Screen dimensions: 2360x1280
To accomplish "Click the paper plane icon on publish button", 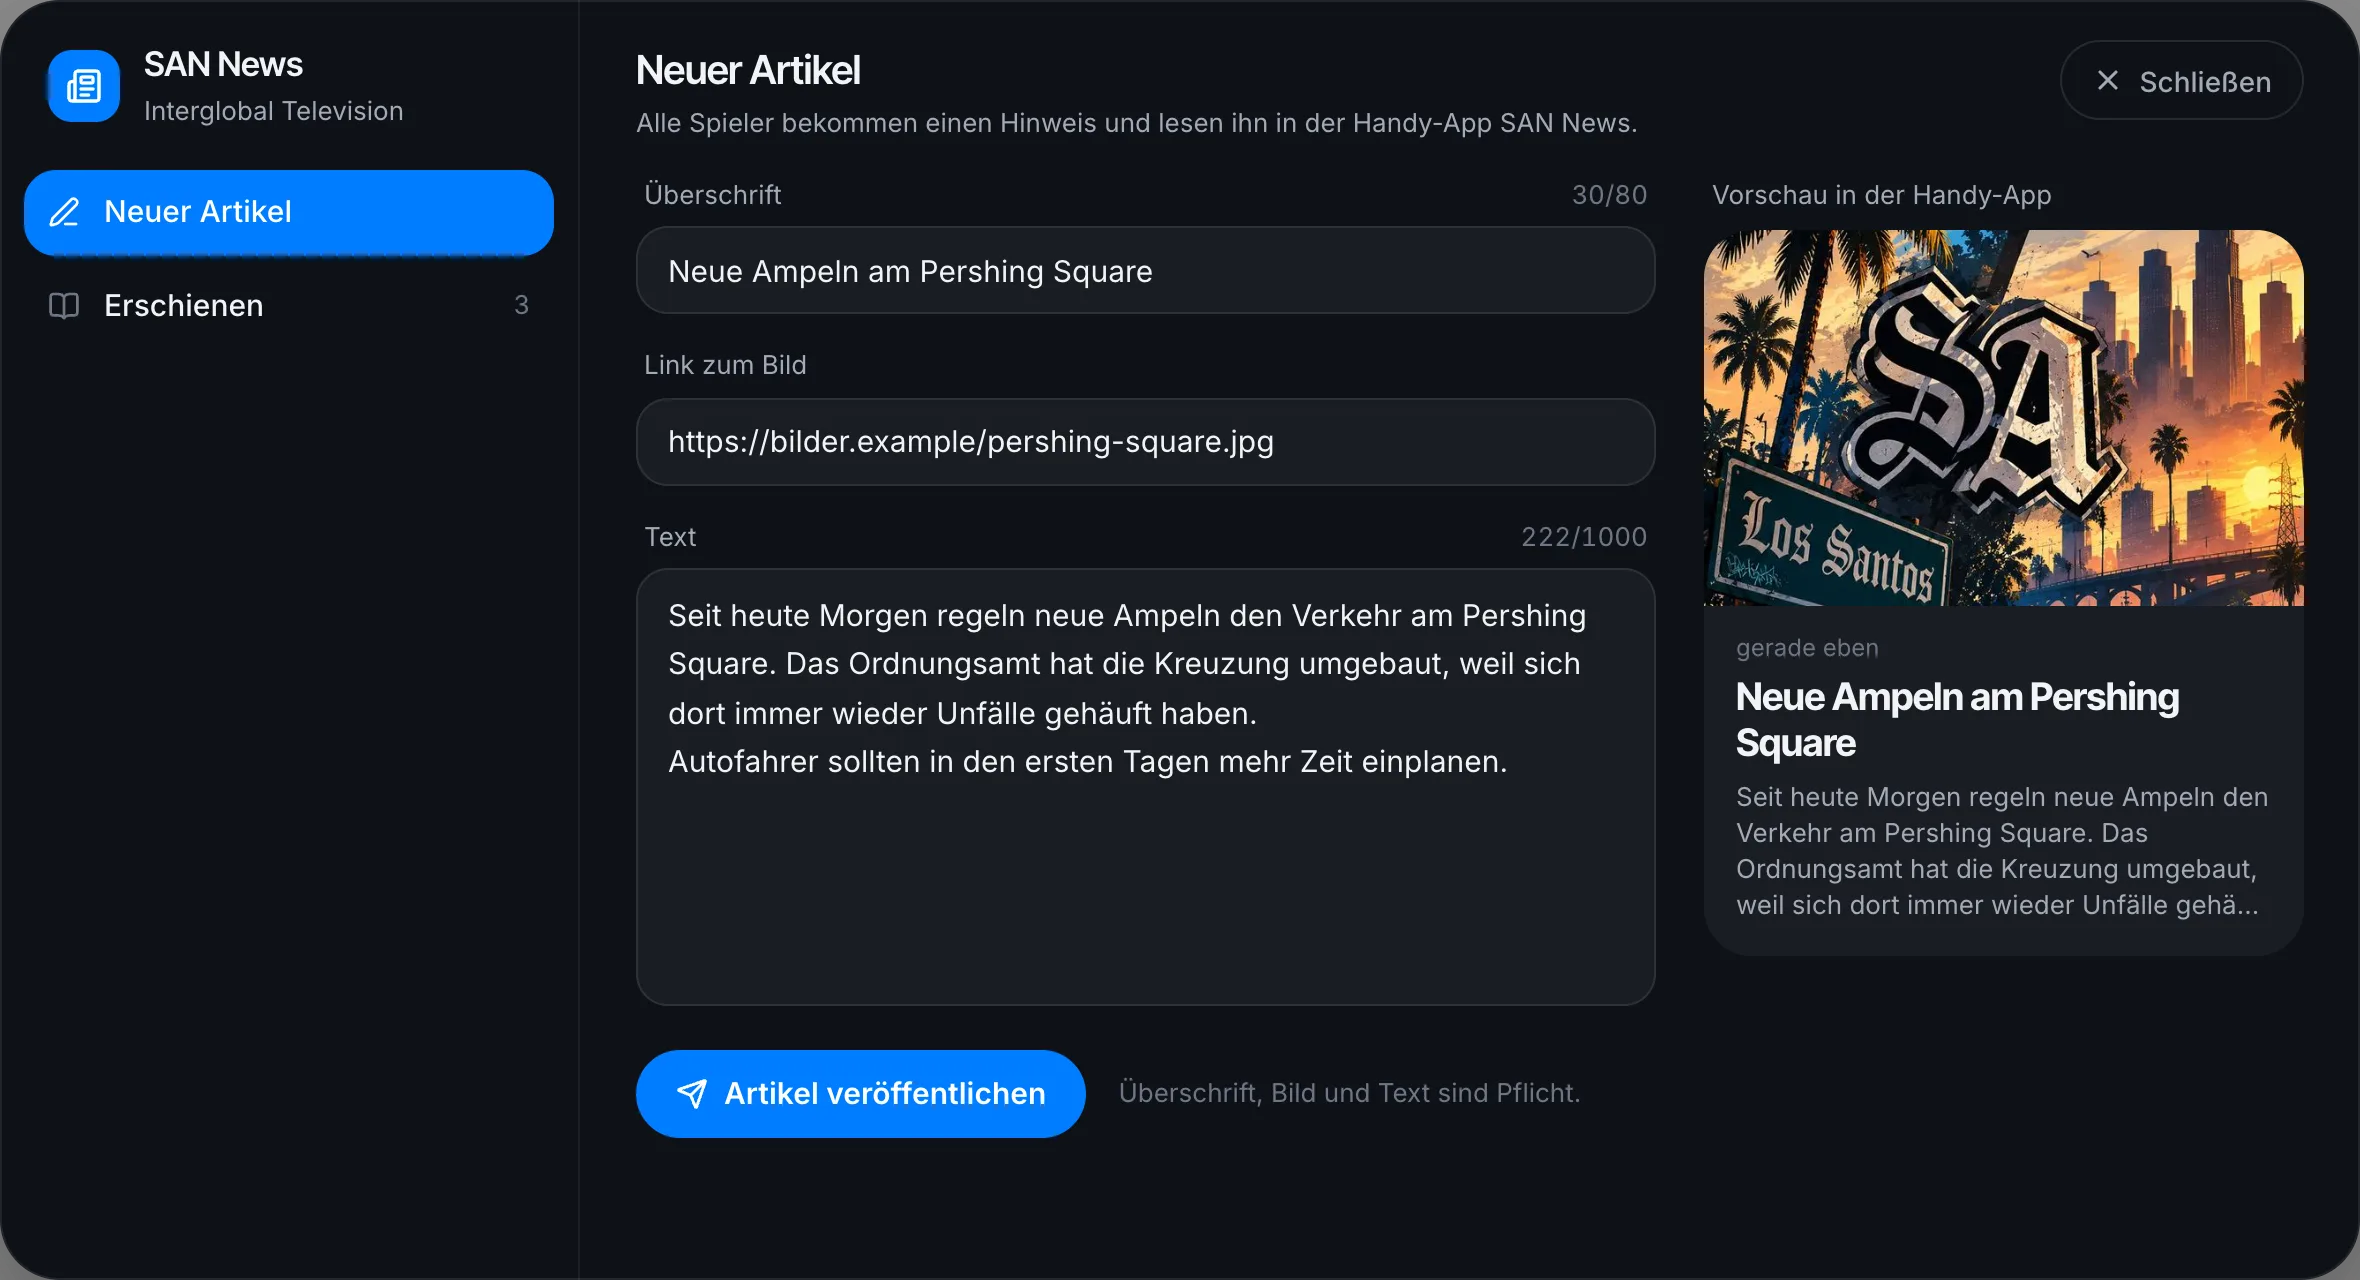I will [x=692, y=1093].
